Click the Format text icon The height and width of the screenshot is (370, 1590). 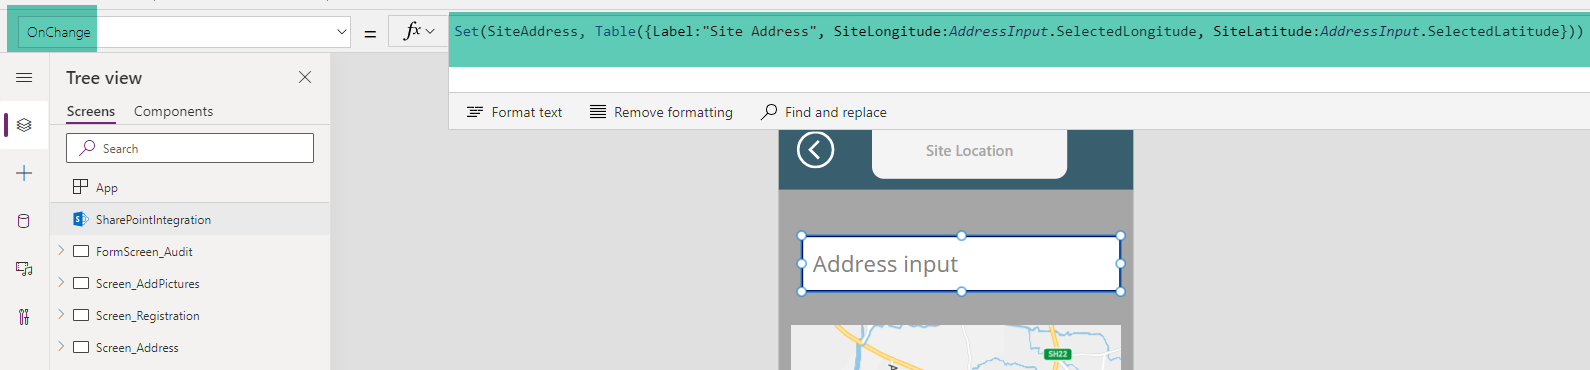coord(475,112)
